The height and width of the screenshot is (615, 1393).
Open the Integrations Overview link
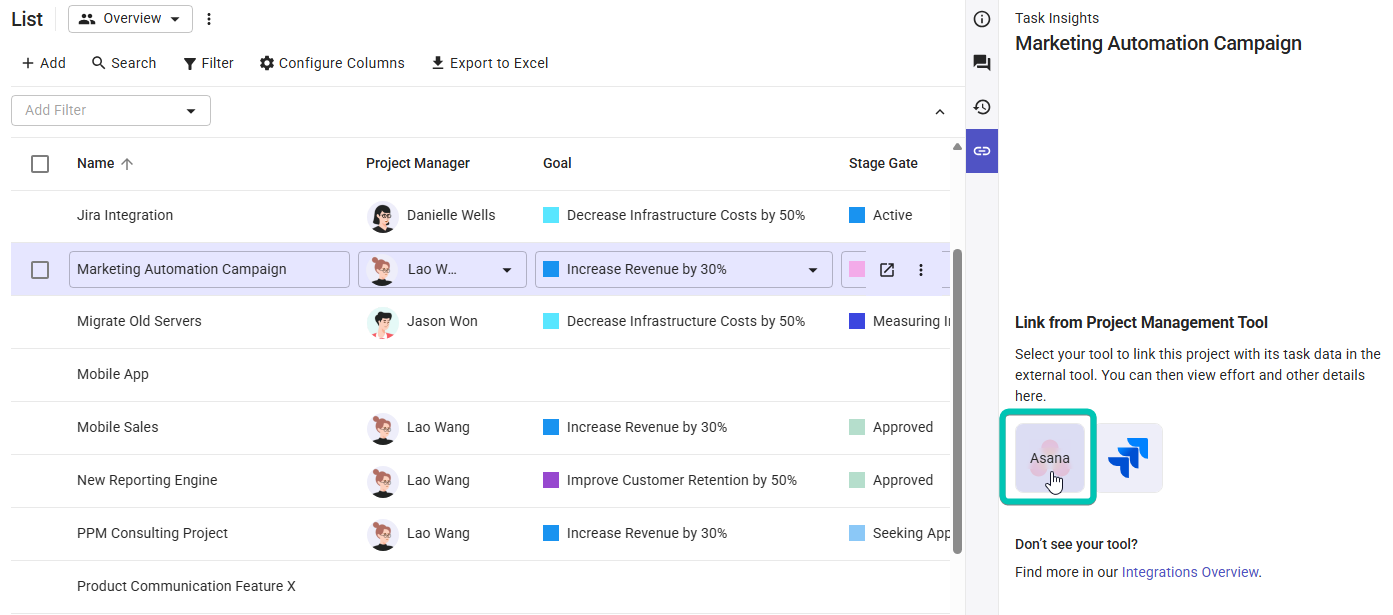[1189, 571]
